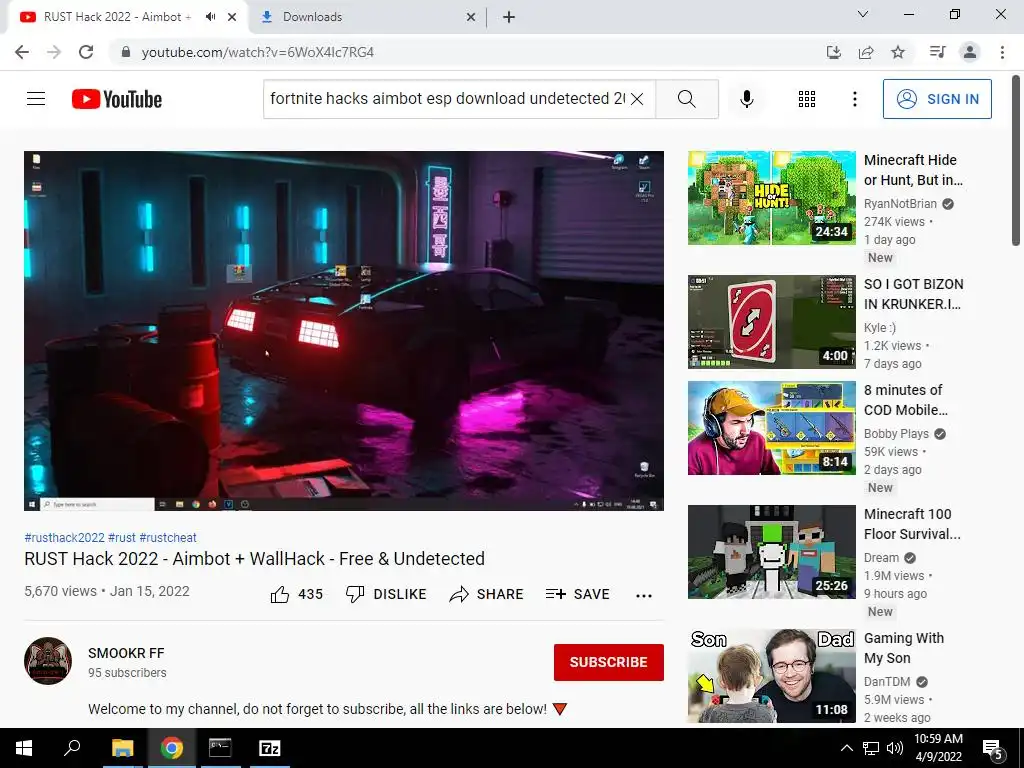Image resolution: width=1024 pixels, height=768 pixels.
Task: Mute the RUST Hack tab audio icon
Action: click(x=210, y=17)
